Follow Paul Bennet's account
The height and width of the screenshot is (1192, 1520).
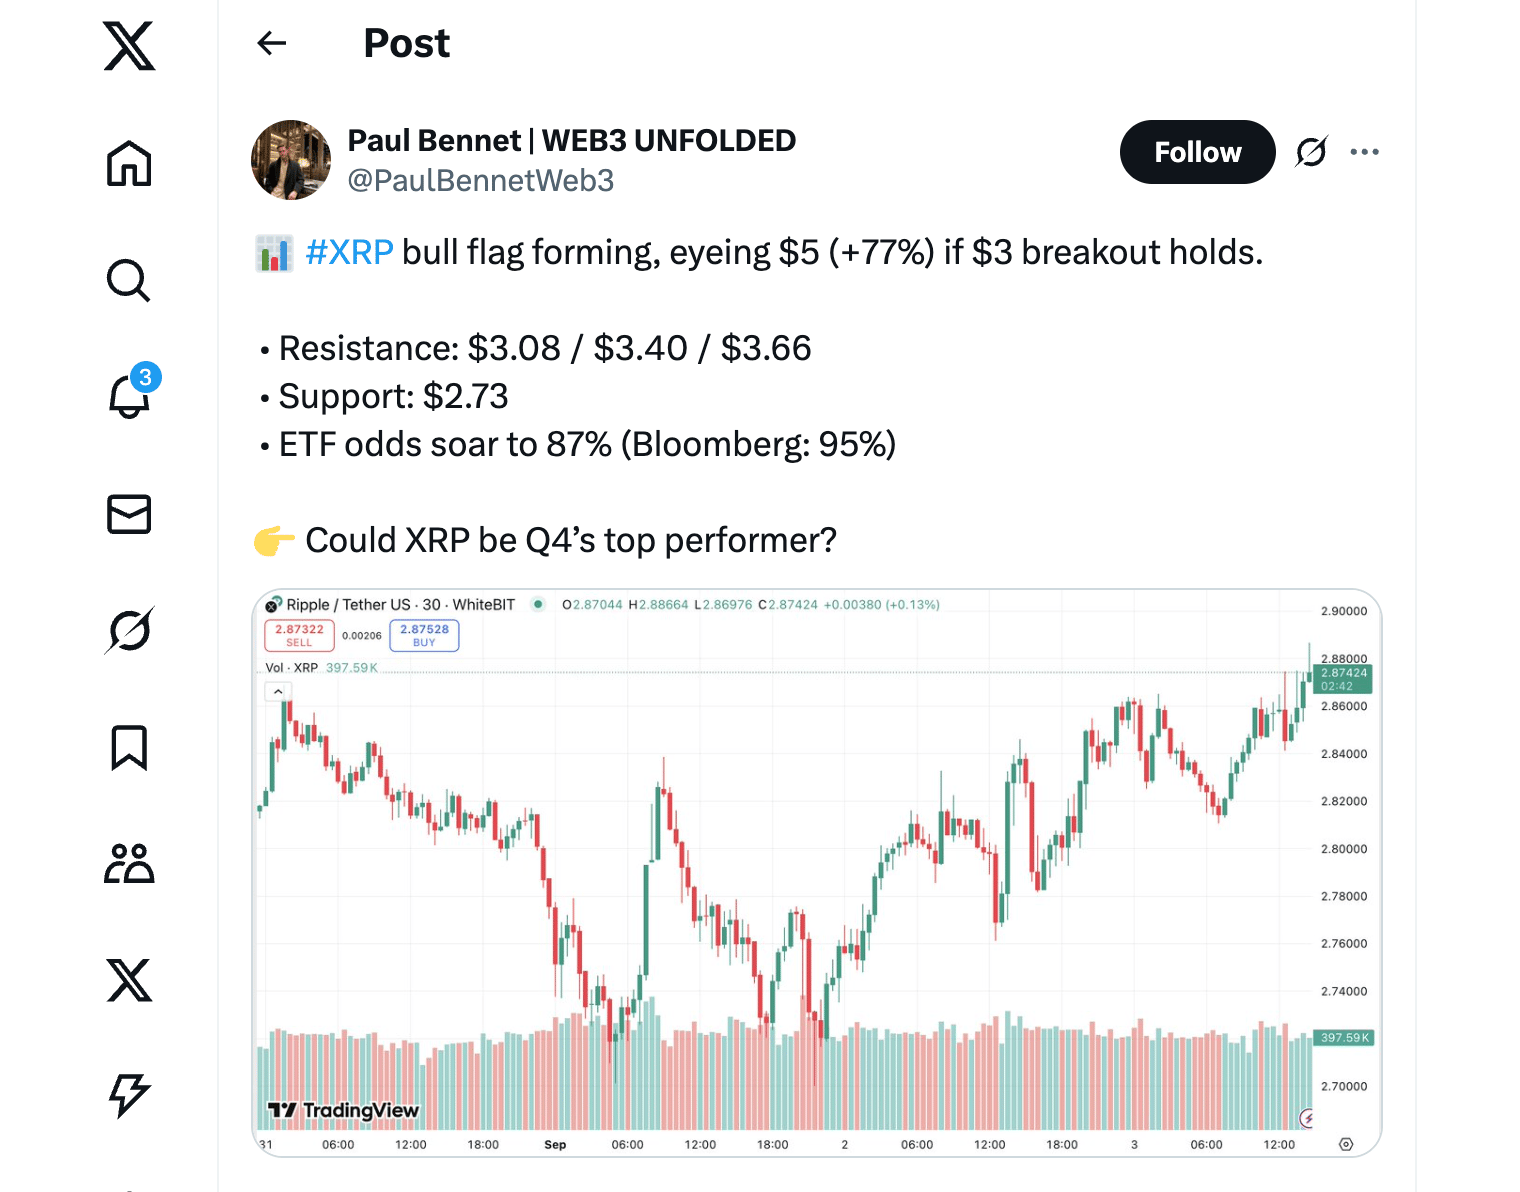[x=1197, y=152]
